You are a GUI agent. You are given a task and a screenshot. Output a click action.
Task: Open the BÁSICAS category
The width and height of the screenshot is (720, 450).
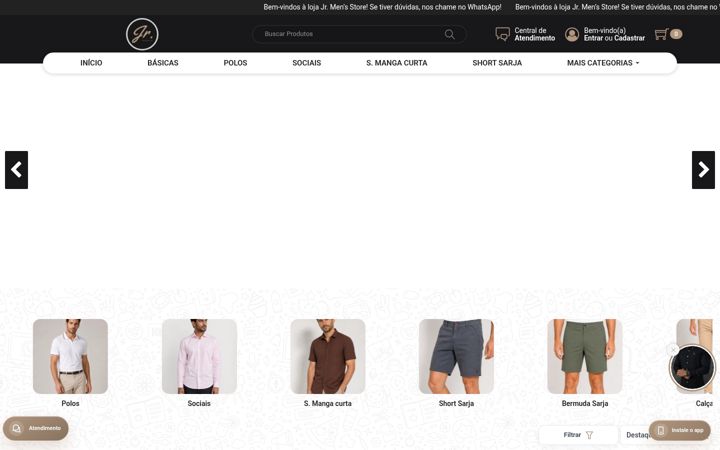163,63
